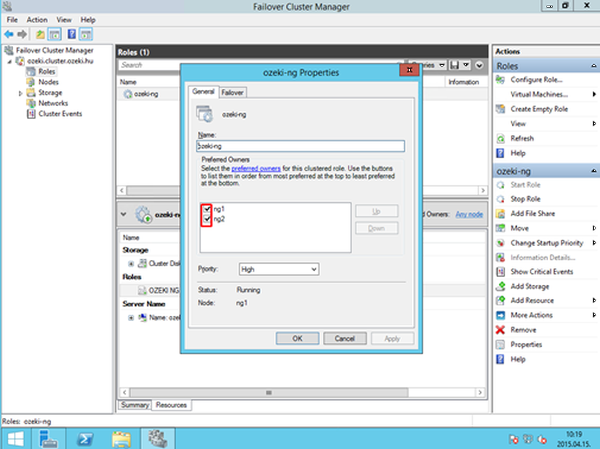
Task: Click the Cluster Events tree icon
Action: tap(31, 114)
